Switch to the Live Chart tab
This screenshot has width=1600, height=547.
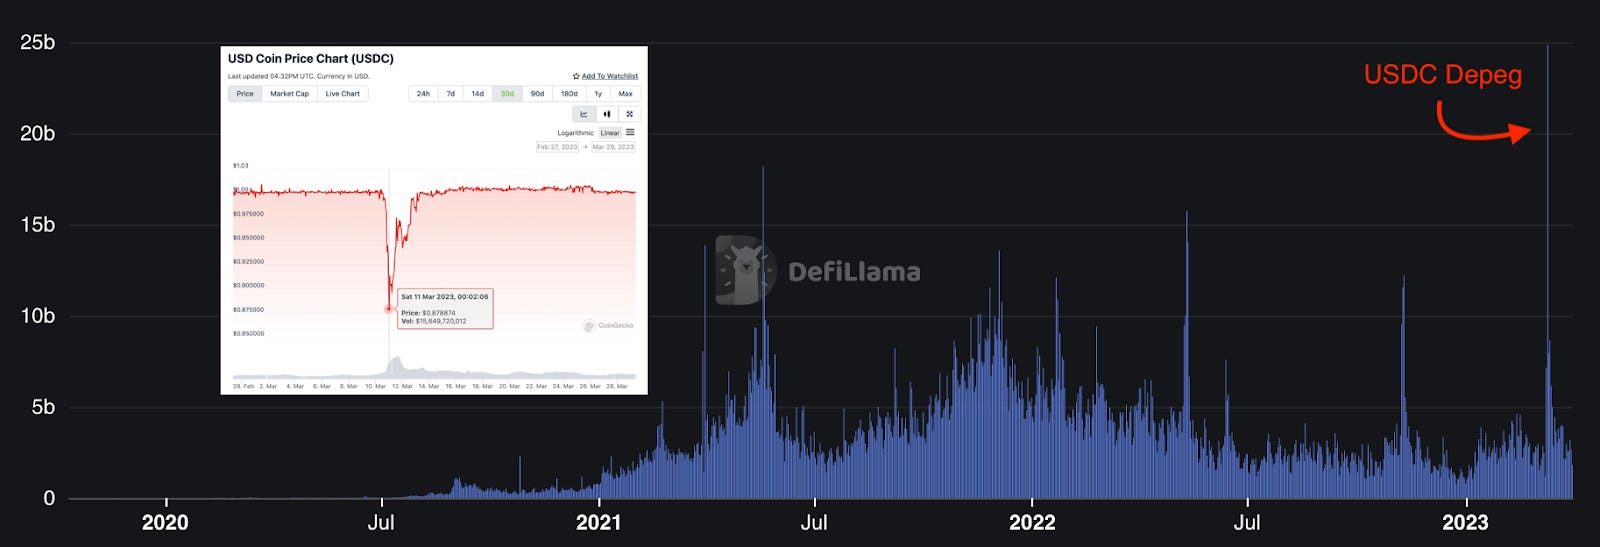342,94
